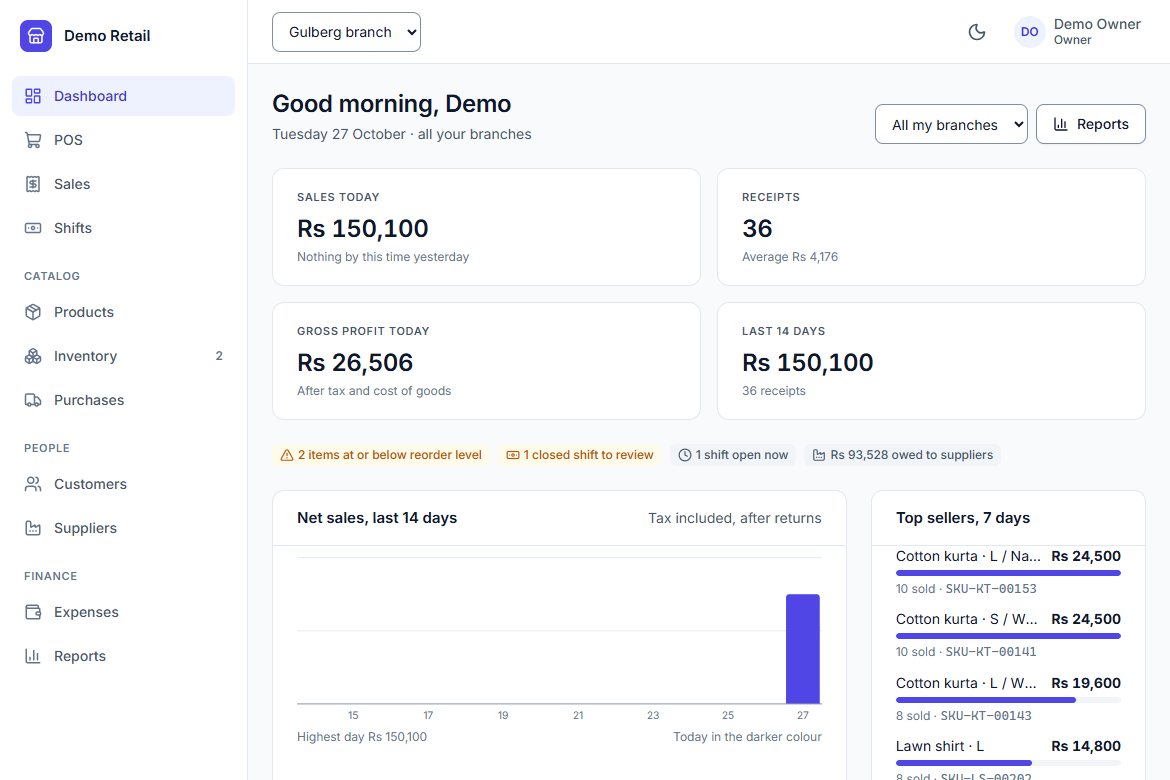Toggle dark mode with the moon icon
The width and height of the screenshot is (1170, 780).
(977, 32)
